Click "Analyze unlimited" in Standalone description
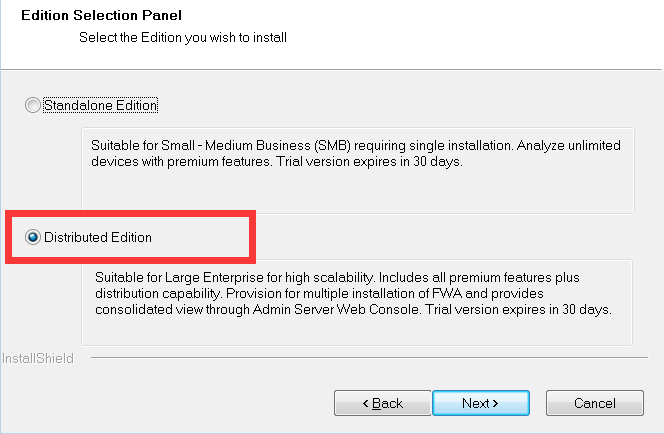664x434 pixels. (x=569, y=146)
